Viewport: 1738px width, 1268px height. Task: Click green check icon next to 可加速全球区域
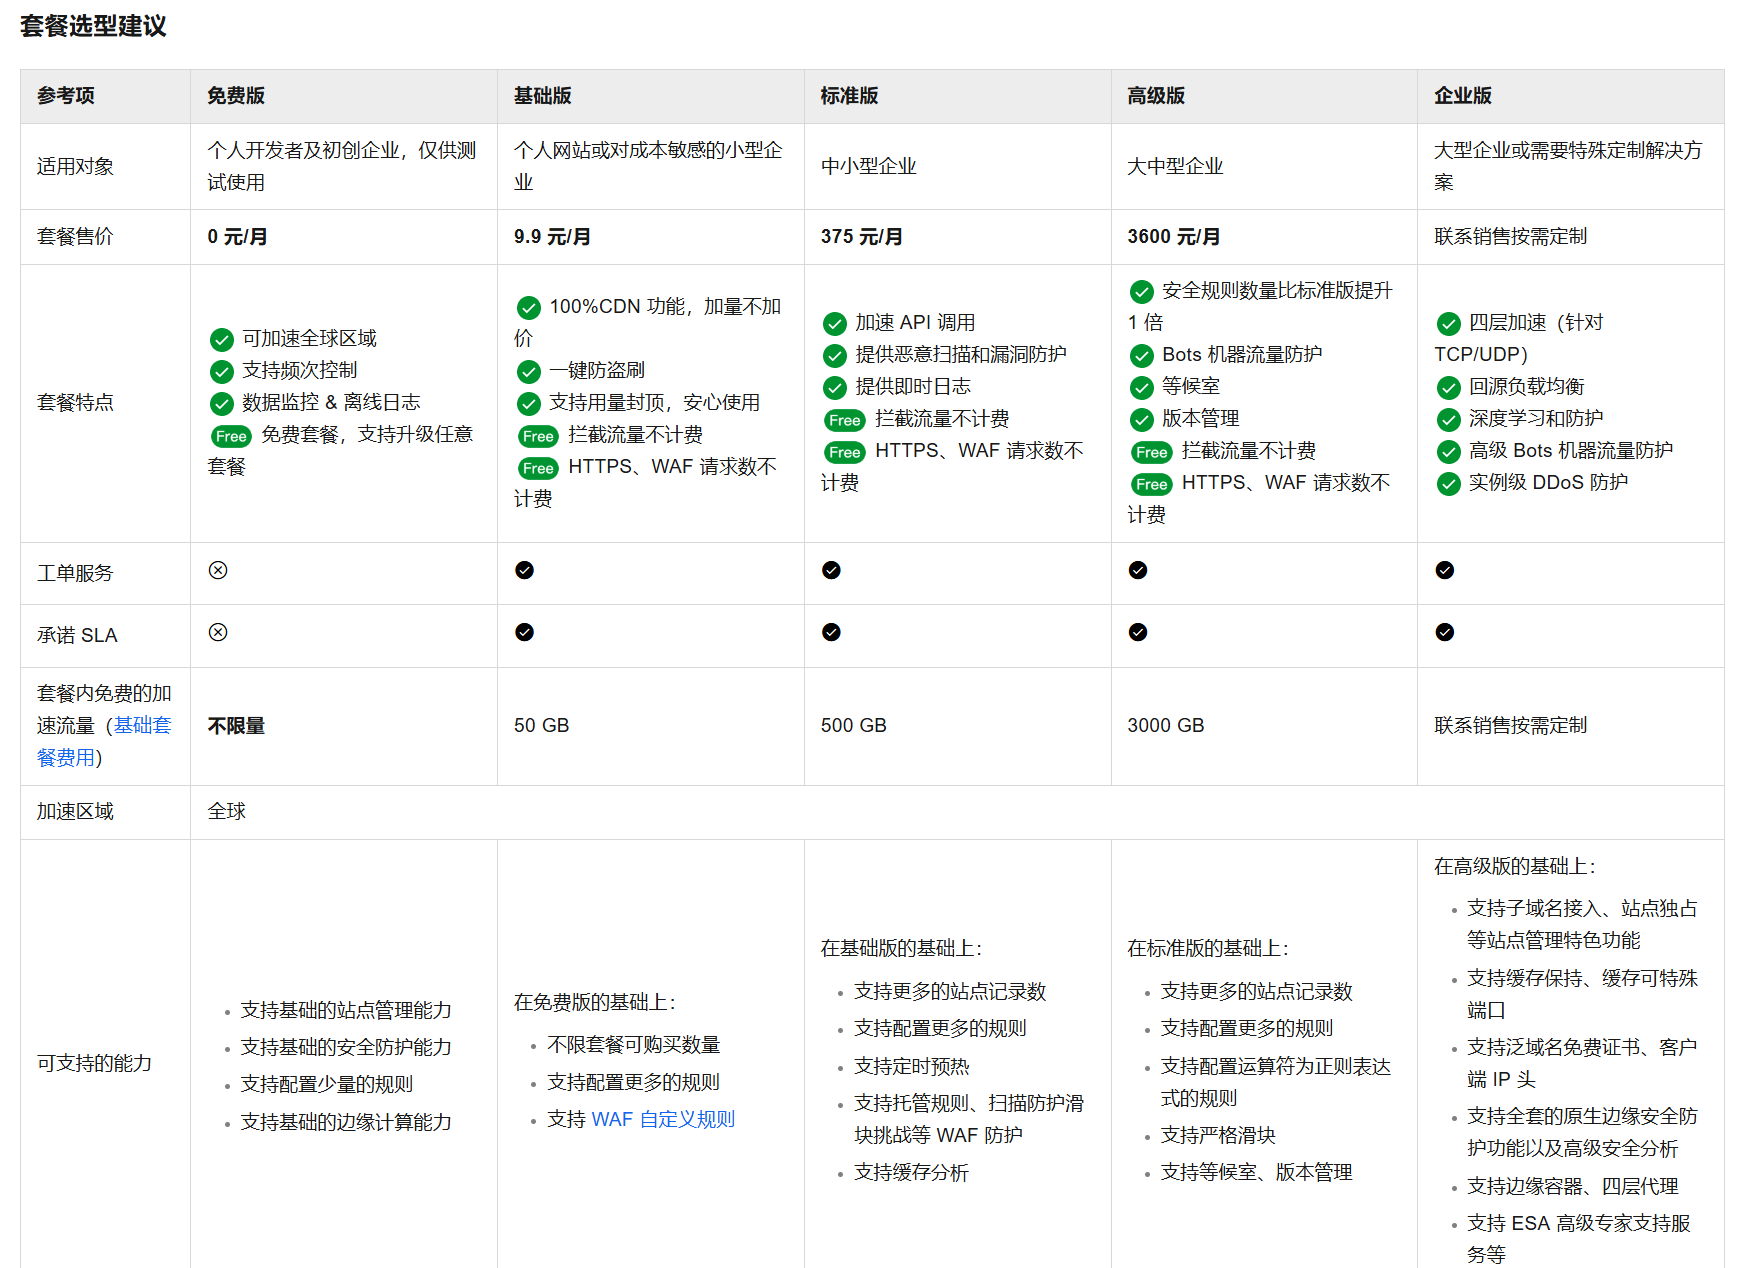click(x=222, y=340)
